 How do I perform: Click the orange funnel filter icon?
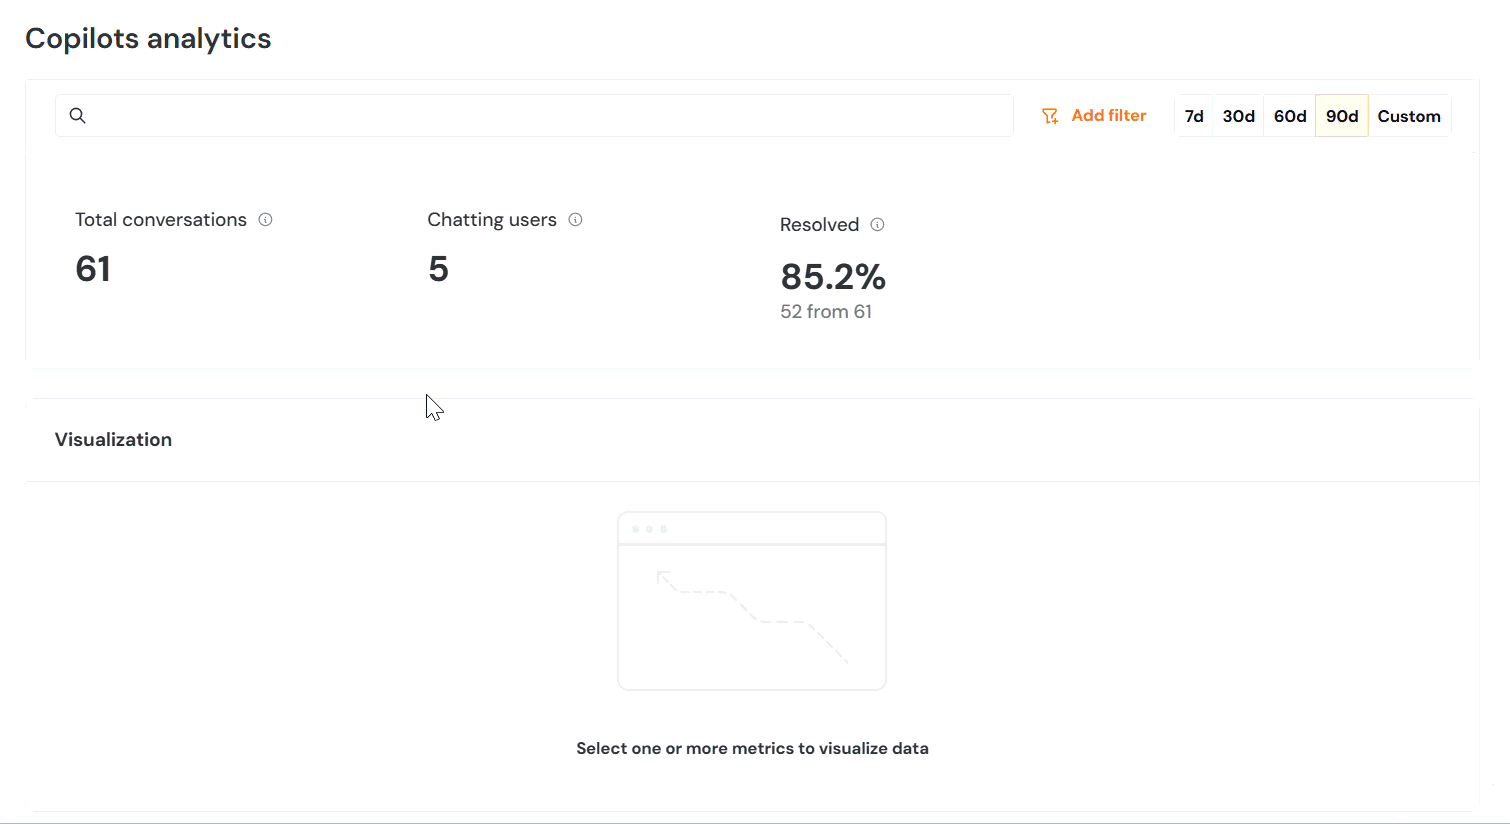1049,116
